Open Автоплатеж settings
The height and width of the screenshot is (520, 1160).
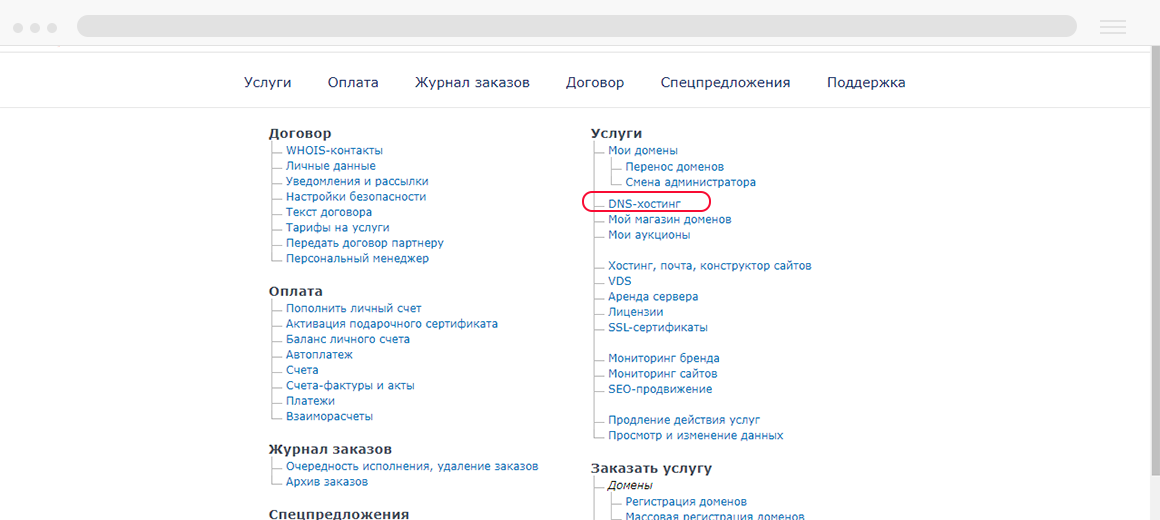319,355
